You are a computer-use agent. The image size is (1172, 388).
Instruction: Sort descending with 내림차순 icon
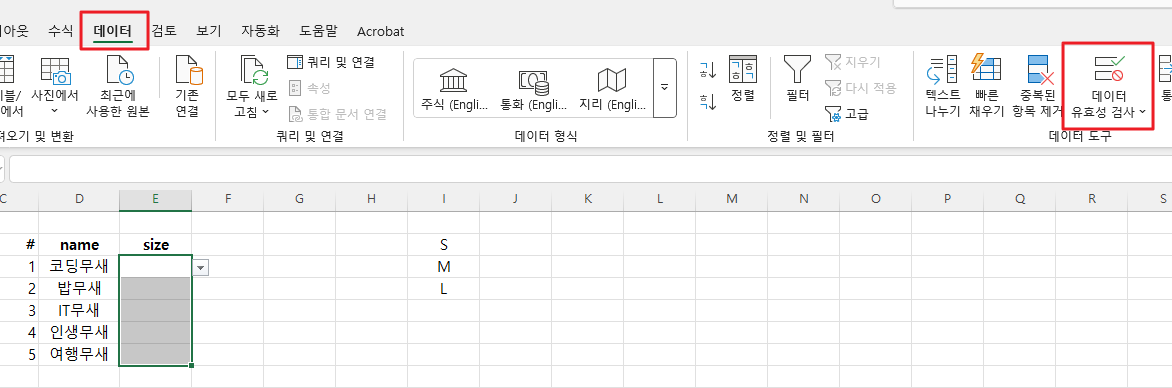coord(708,102)
